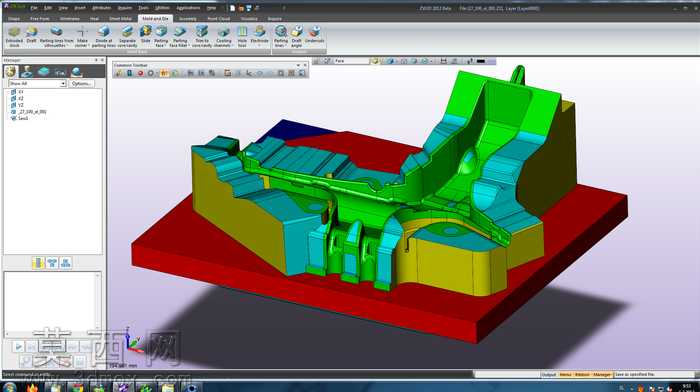Click Manager toggle in status bar
The width and height of the screenshot is (700, 392).
click(602, 375)
